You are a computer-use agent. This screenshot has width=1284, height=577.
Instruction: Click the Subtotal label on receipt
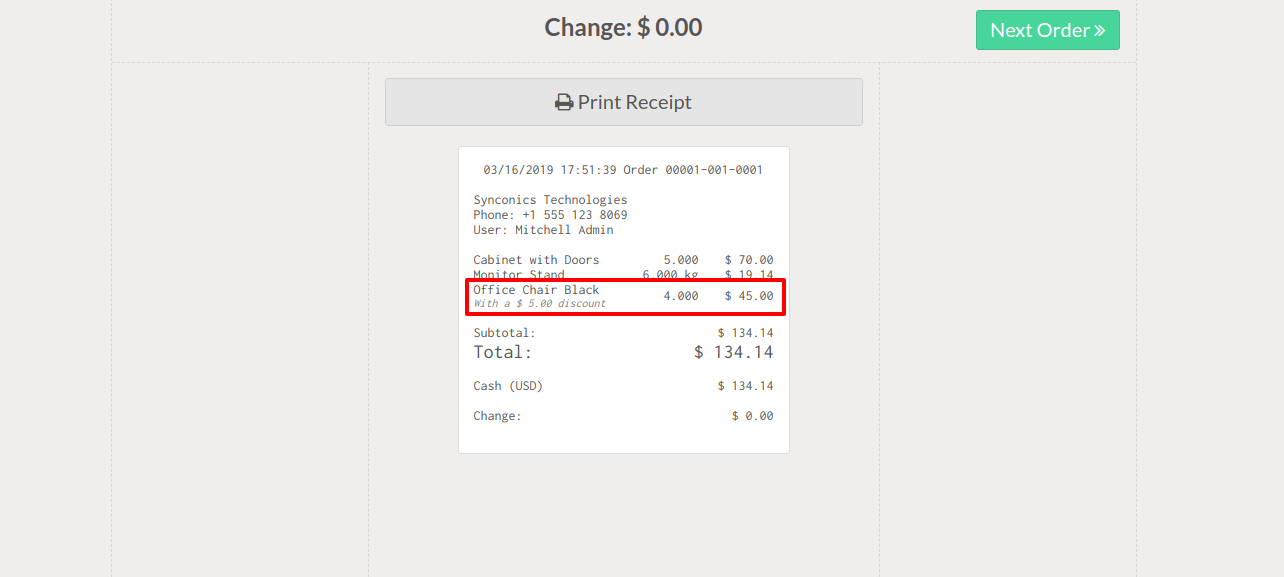point(504,333)
